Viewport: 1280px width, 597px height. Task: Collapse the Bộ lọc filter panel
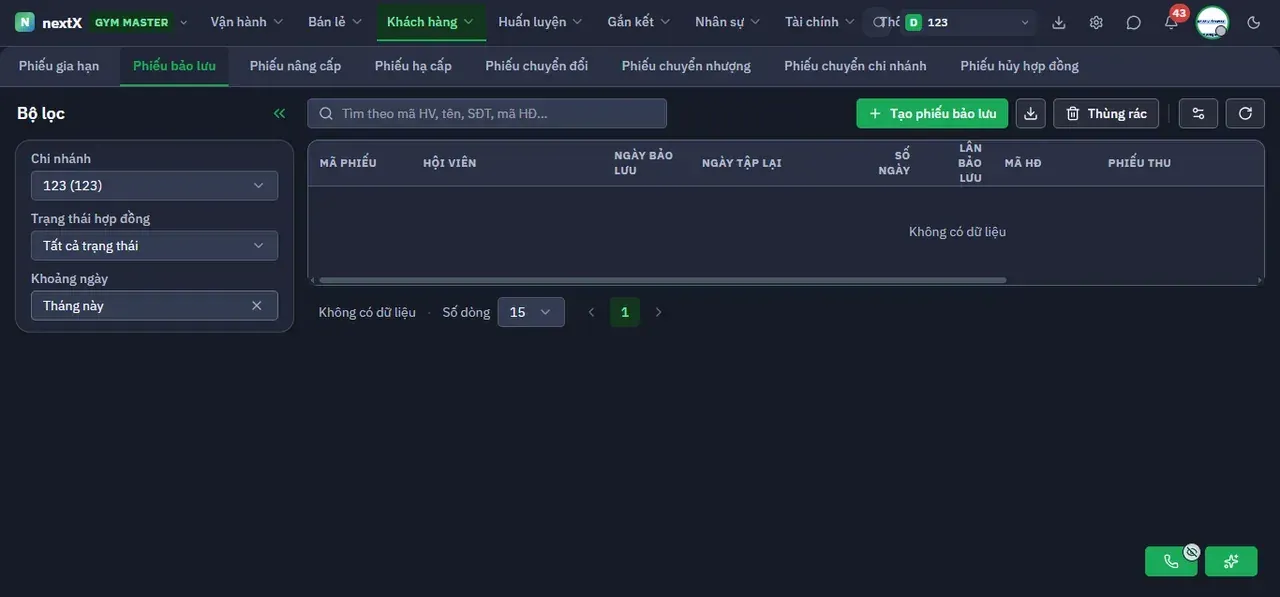click(279, 113)
